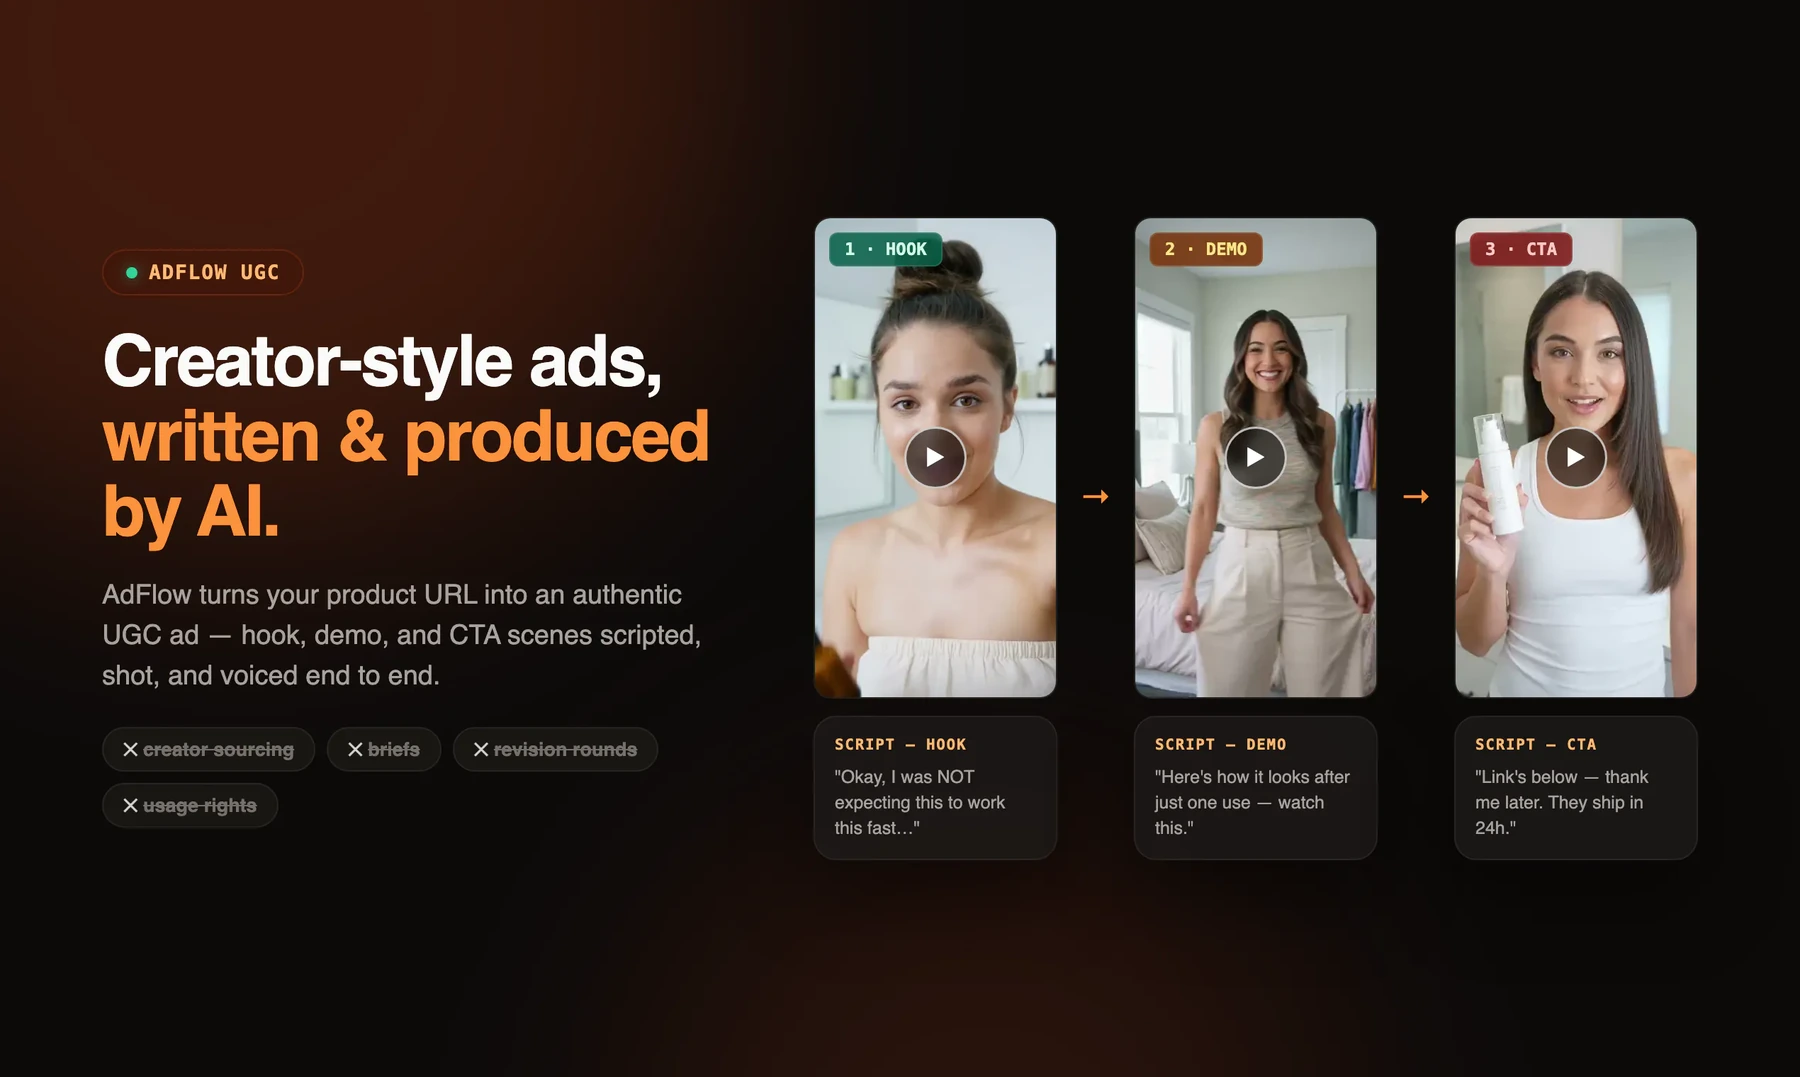Play the CTA scene video
The height and width of the screenshot is (1077, 1800).
point(1575,457)
